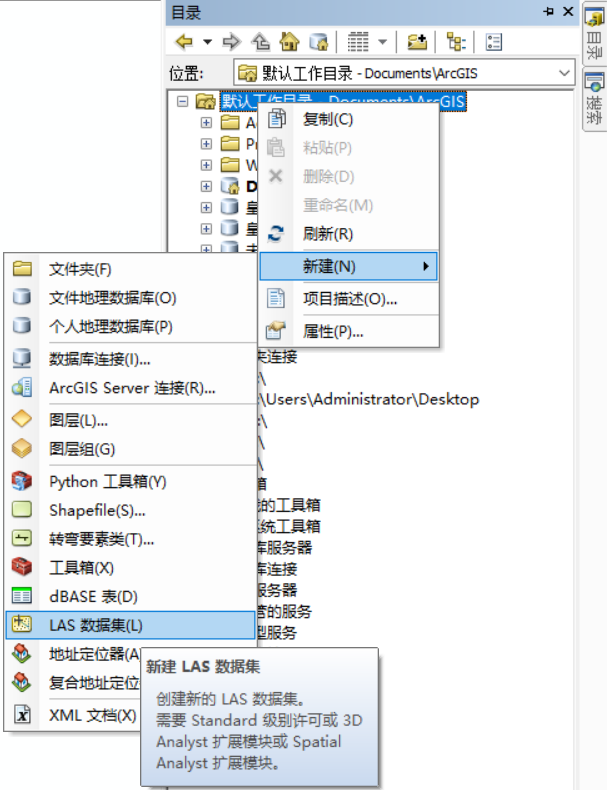Create a new Python 工具箱(Y)
The height and width of the screenshot is (790, 607).
(131, 482)
